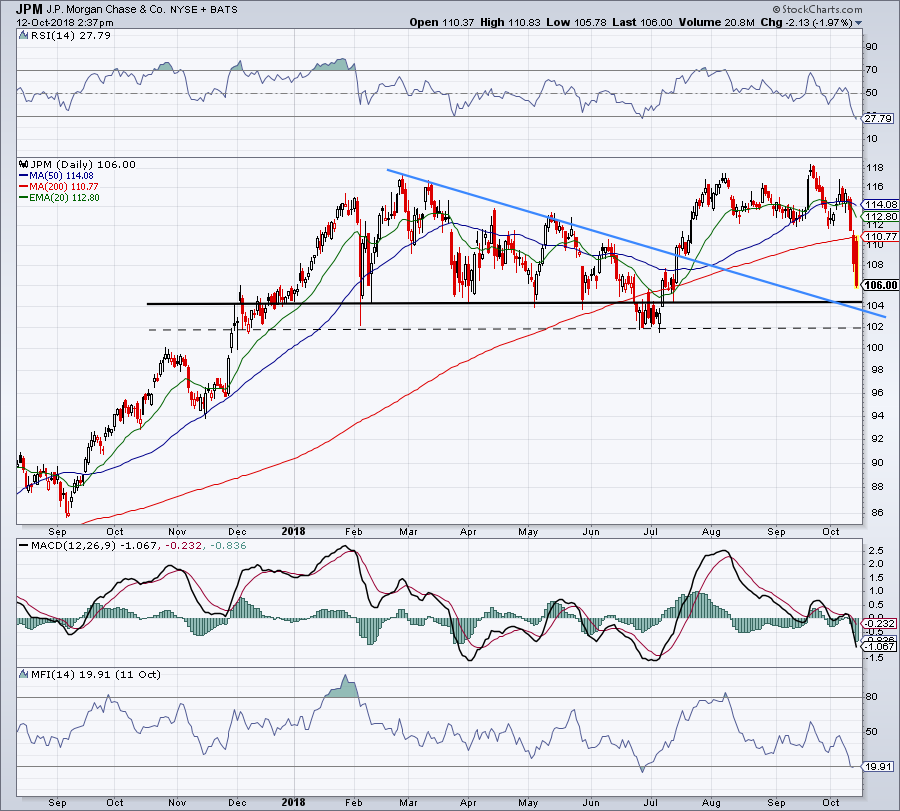Click the 2.5 label on MACD axis
The width and height of the screenshot is (900, 811).
(876, 550)
